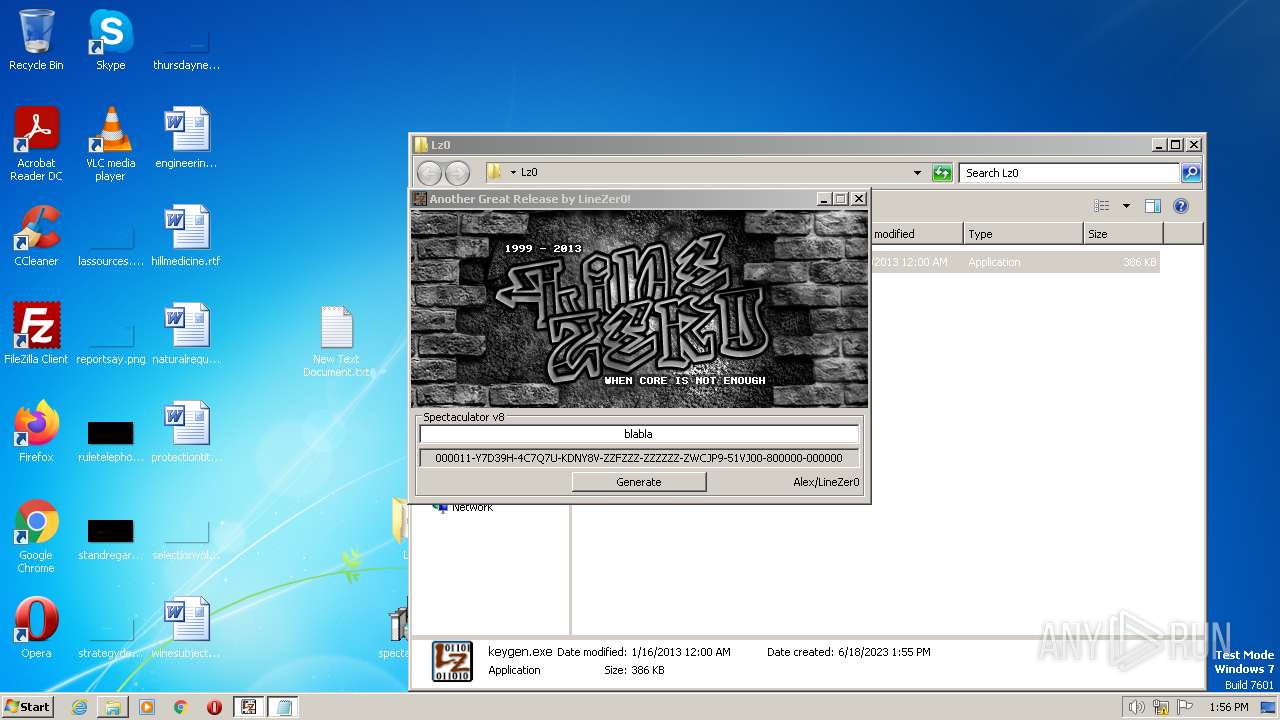Click the Explorer Forward navigation button
The height and width of the screenshot is (720, 1280).
pos(457,173)
